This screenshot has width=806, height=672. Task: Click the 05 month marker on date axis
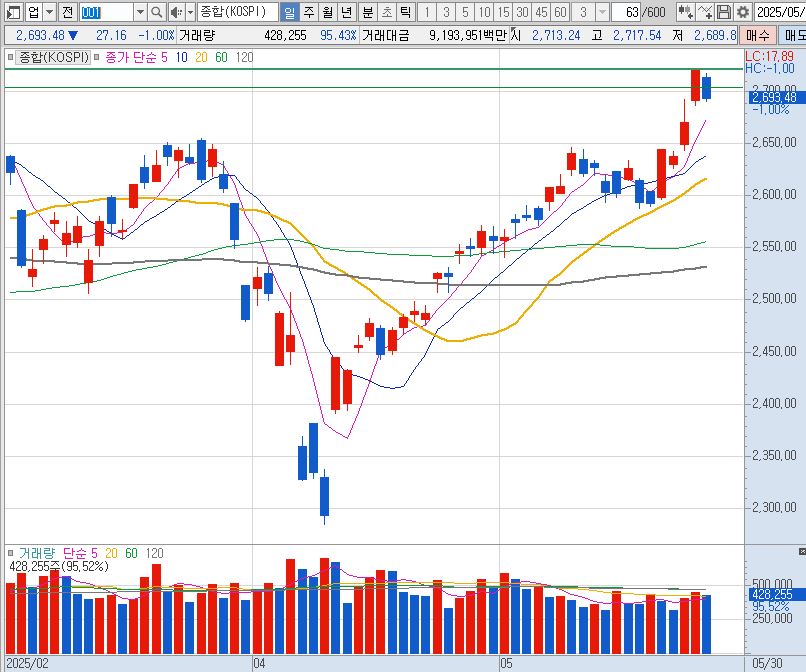tap(506, 663)
